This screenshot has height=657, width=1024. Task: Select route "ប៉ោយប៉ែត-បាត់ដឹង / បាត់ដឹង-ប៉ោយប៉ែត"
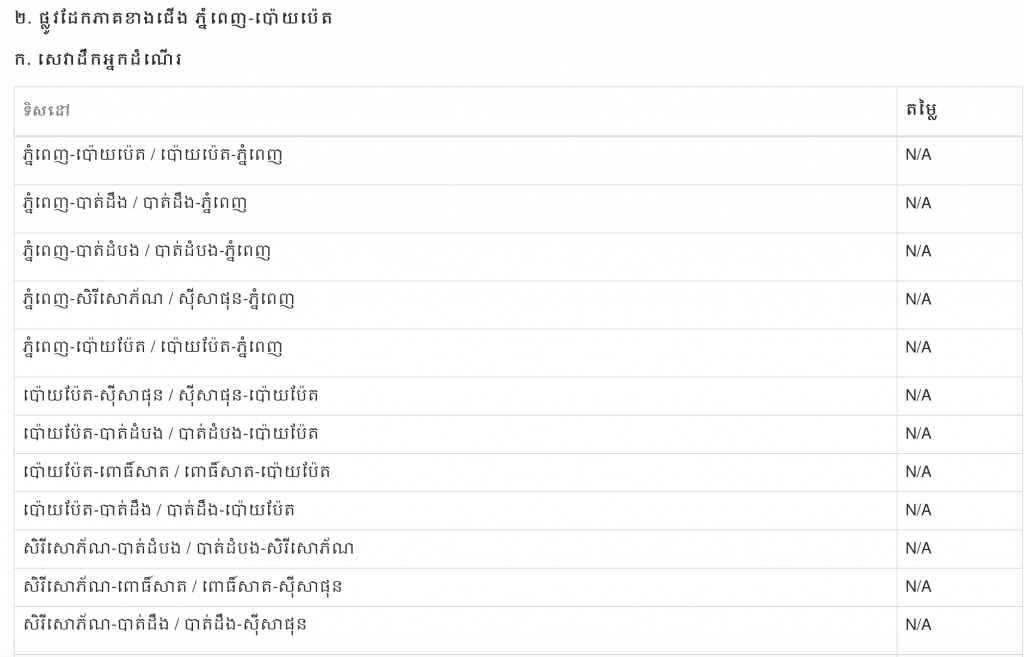click(x=159, y=510)
